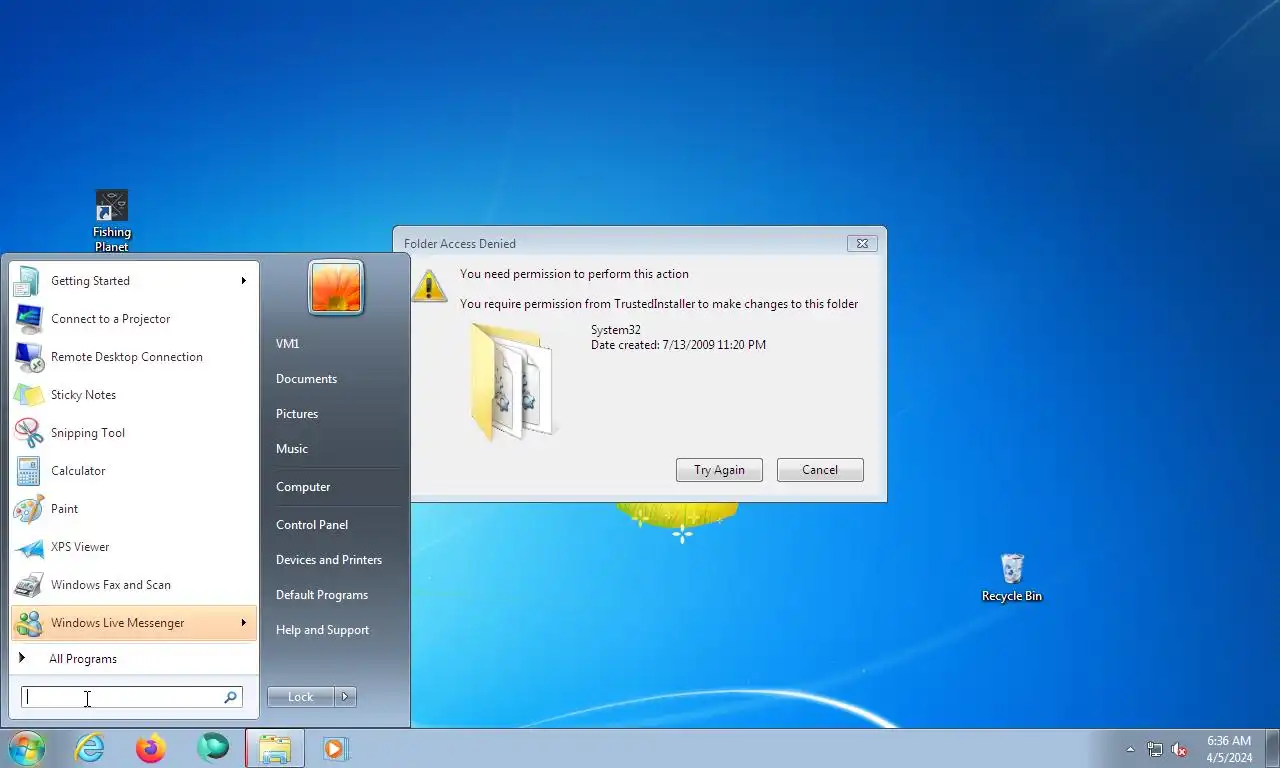Image resolution: width=1280 pixels, height=768 pixels.
Task: Open the Sticky Notes icon
Action: click(x=28, y=395)
